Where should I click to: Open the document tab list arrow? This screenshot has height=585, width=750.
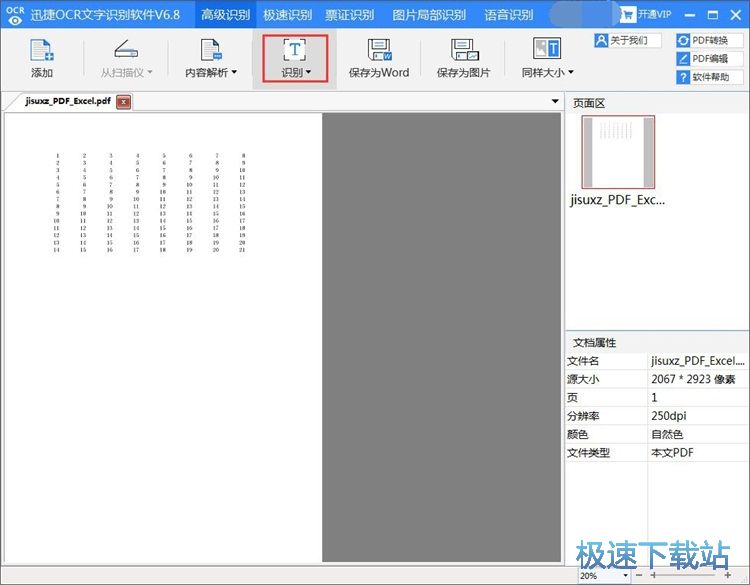coord(555,101)
